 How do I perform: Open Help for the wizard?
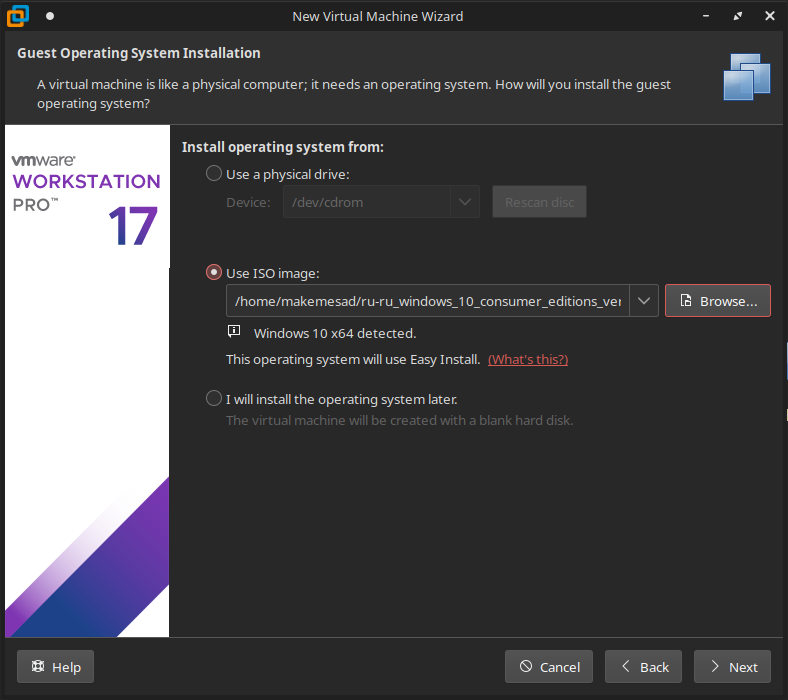[x=56, y=667]
